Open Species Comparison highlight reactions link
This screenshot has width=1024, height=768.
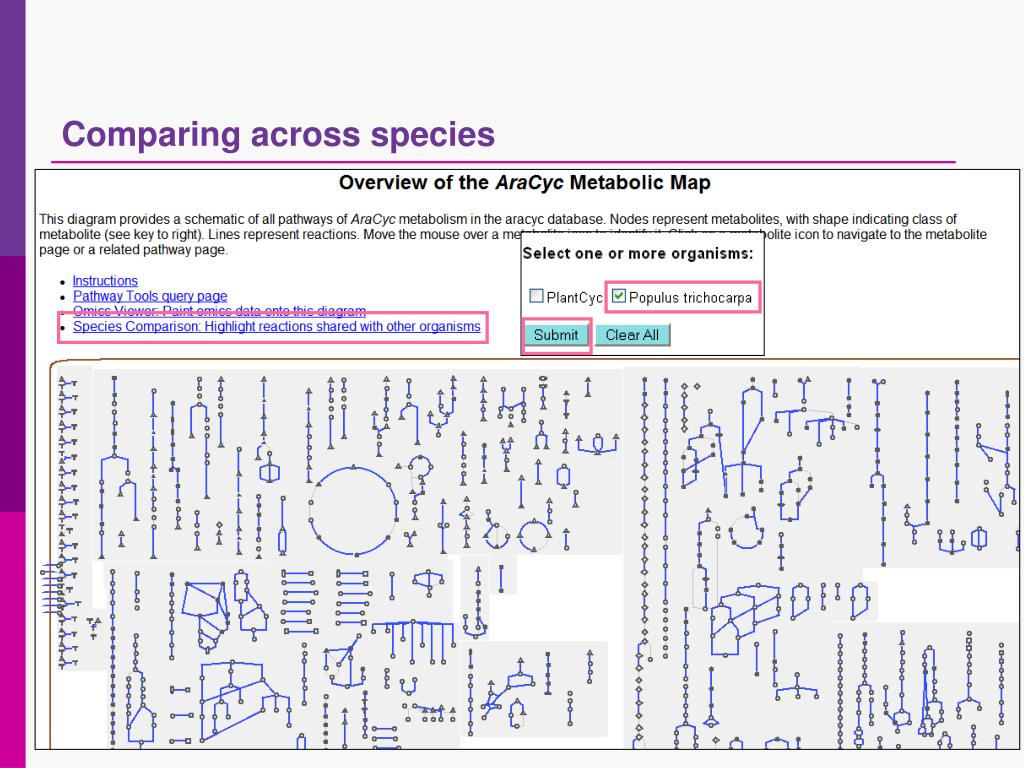[277, 327]
